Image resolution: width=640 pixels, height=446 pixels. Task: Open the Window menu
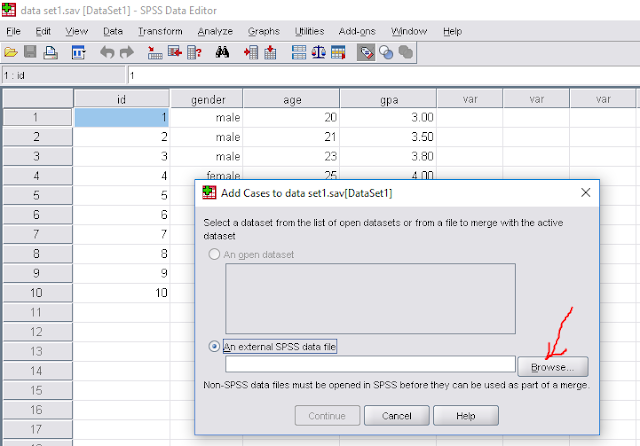pyautogui.click(x=409, y=31)
